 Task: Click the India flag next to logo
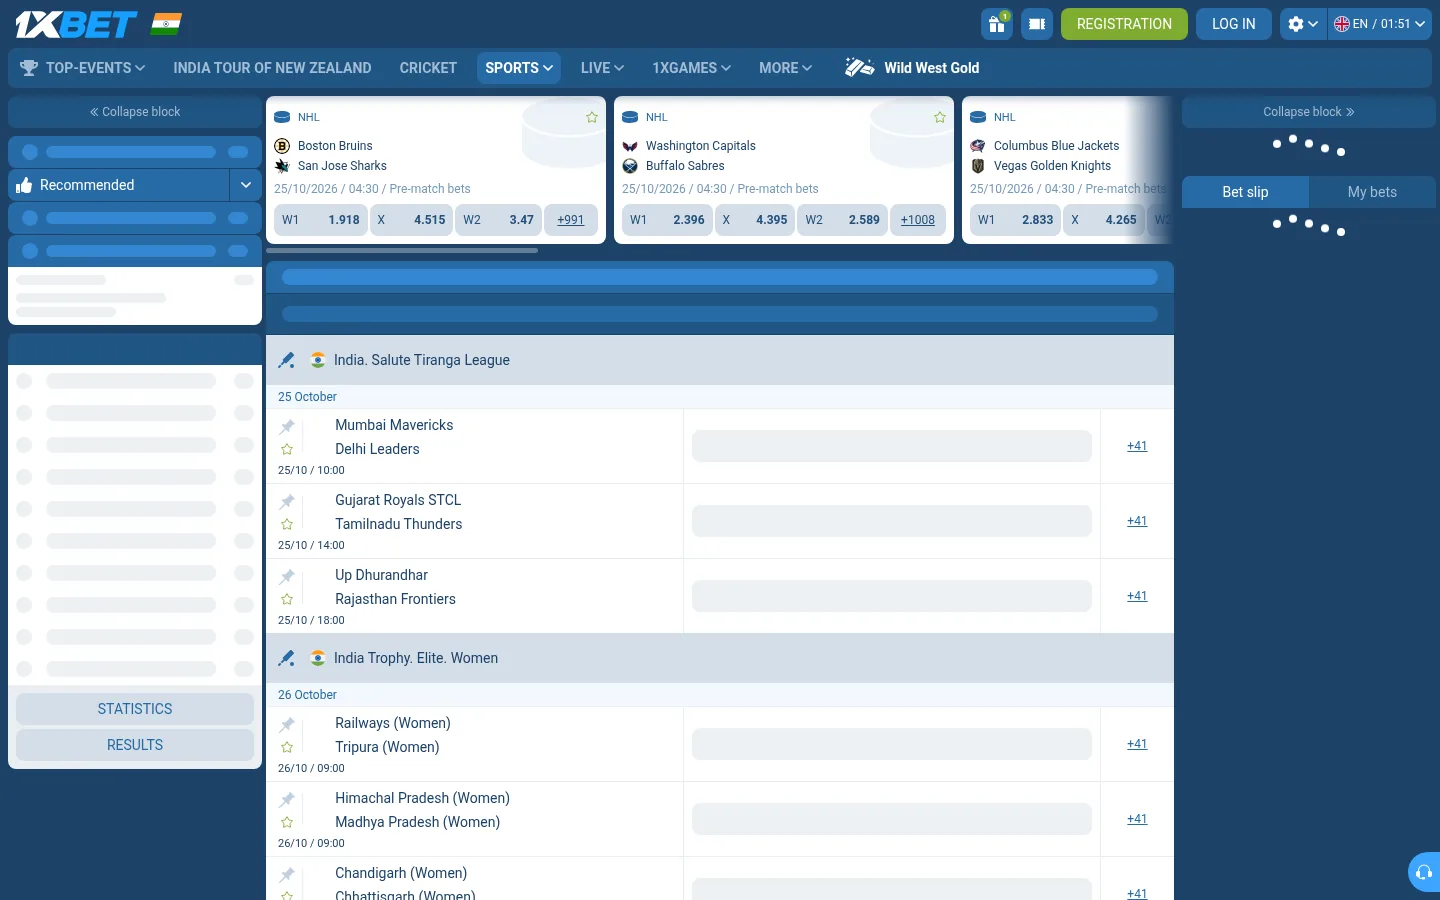click(x=166, y=24)
